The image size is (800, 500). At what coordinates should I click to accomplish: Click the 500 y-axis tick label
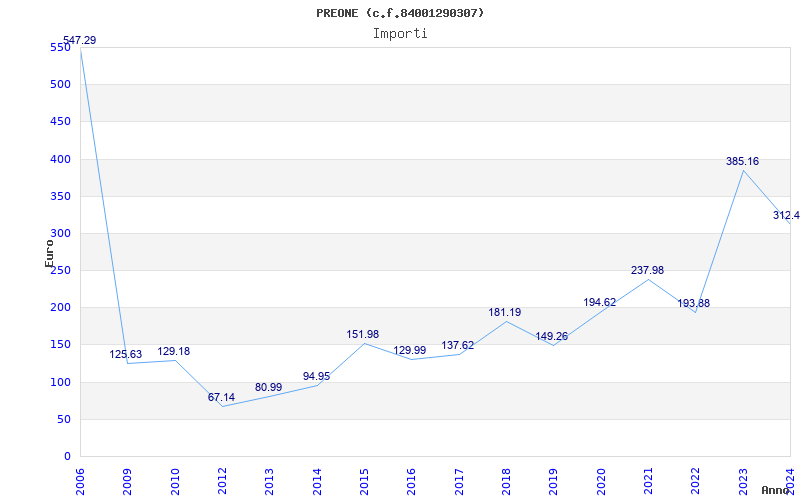pyautogui.click(x=60, y=85)
